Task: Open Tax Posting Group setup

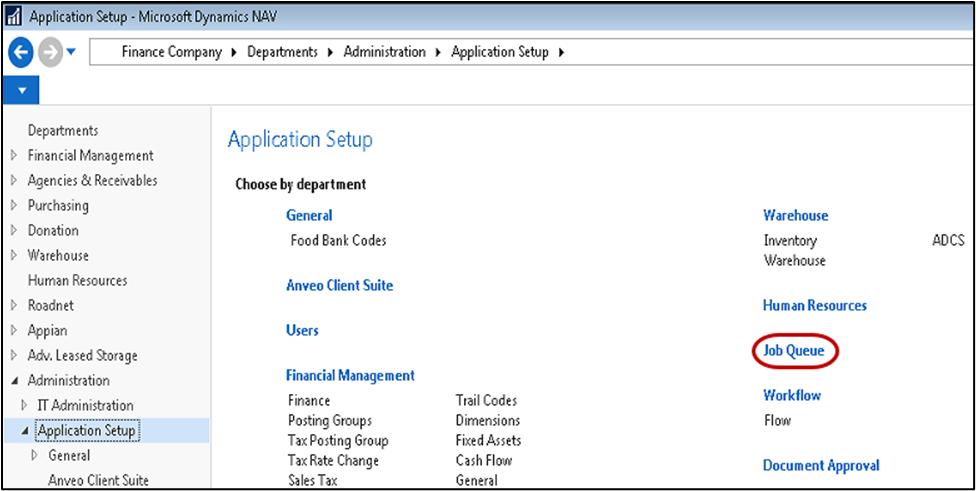Action: 338,441
